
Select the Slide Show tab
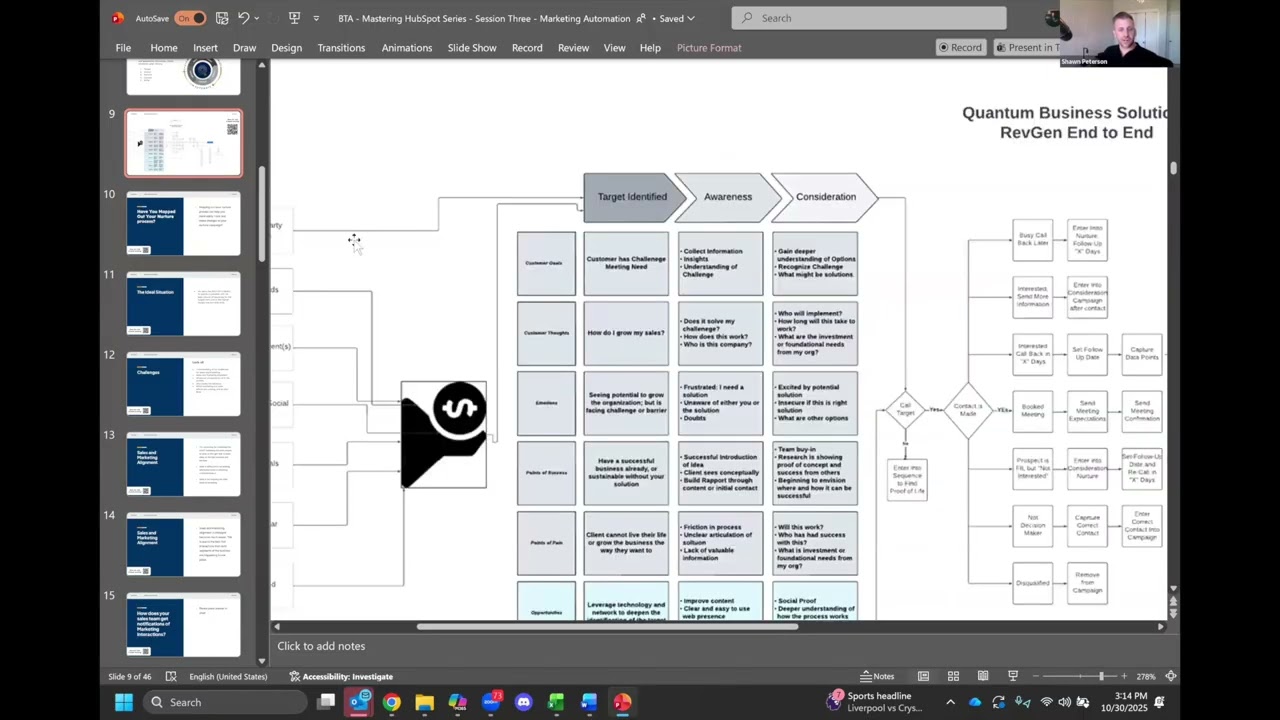[x=472, y=47]
